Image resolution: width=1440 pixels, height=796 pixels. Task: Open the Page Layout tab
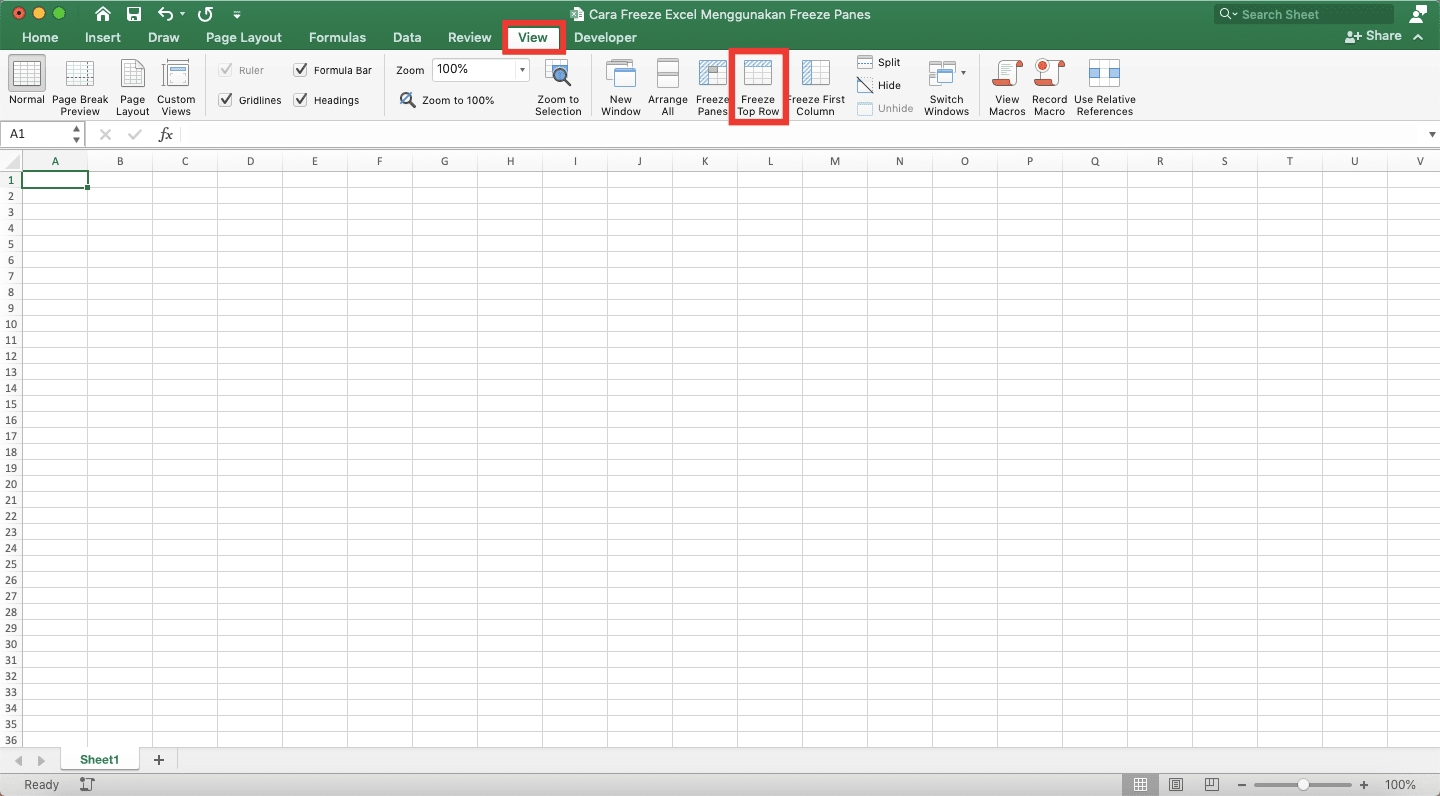coord(244,37)
